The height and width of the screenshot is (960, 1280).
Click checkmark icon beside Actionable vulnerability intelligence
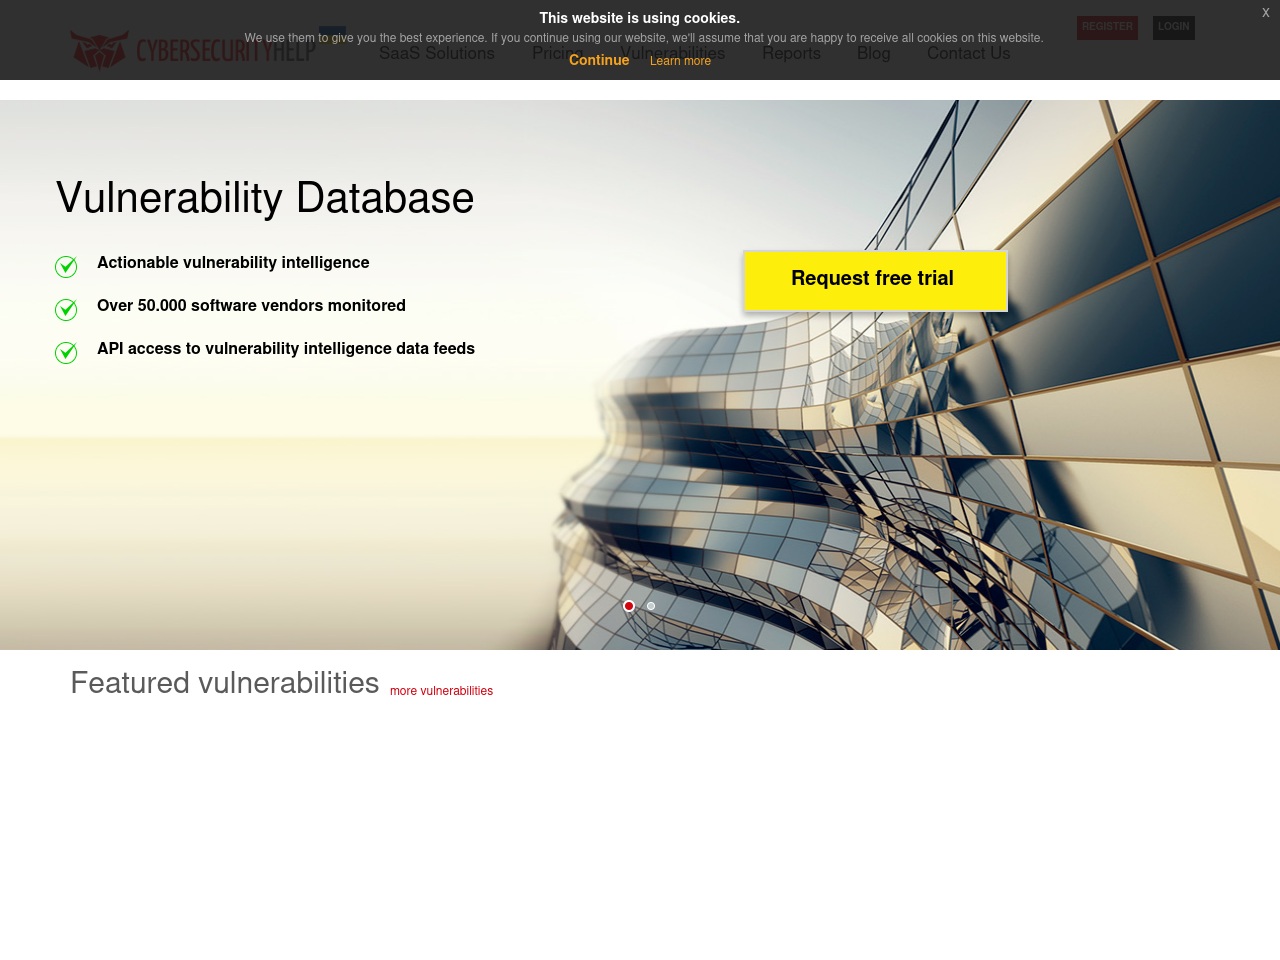coord(66,266)
